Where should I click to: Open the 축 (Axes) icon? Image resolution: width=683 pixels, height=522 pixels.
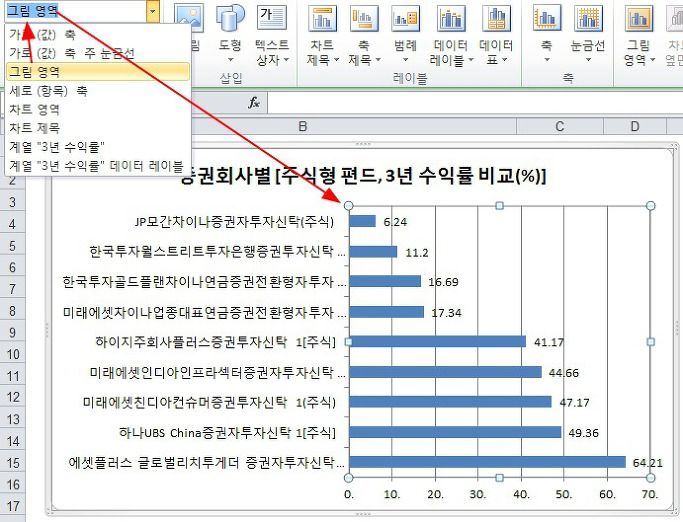[547, 18]
